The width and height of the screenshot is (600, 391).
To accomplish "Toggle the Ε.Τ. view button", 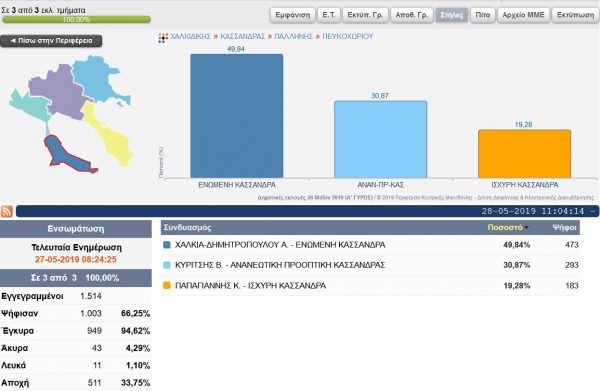I will (x=329, y=15).
